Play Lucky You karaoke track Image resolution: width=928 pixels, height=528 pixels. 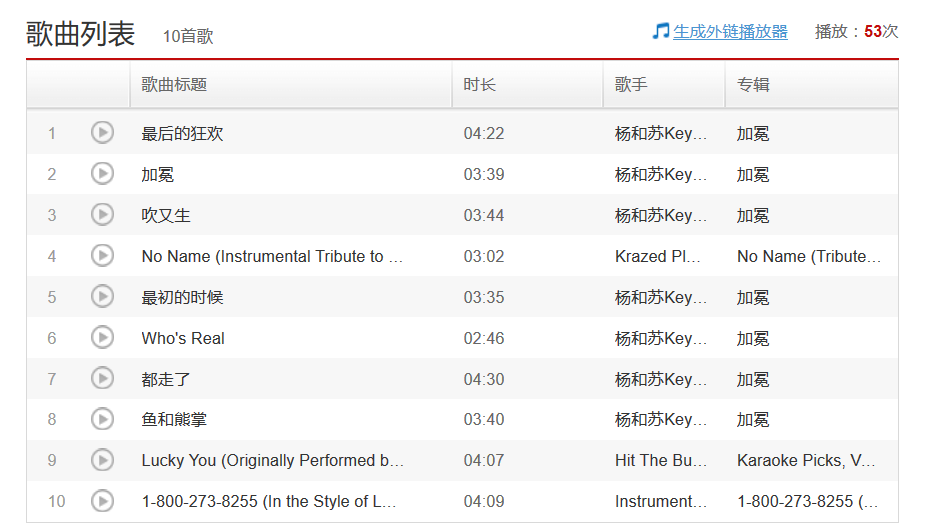coord(102,461)
